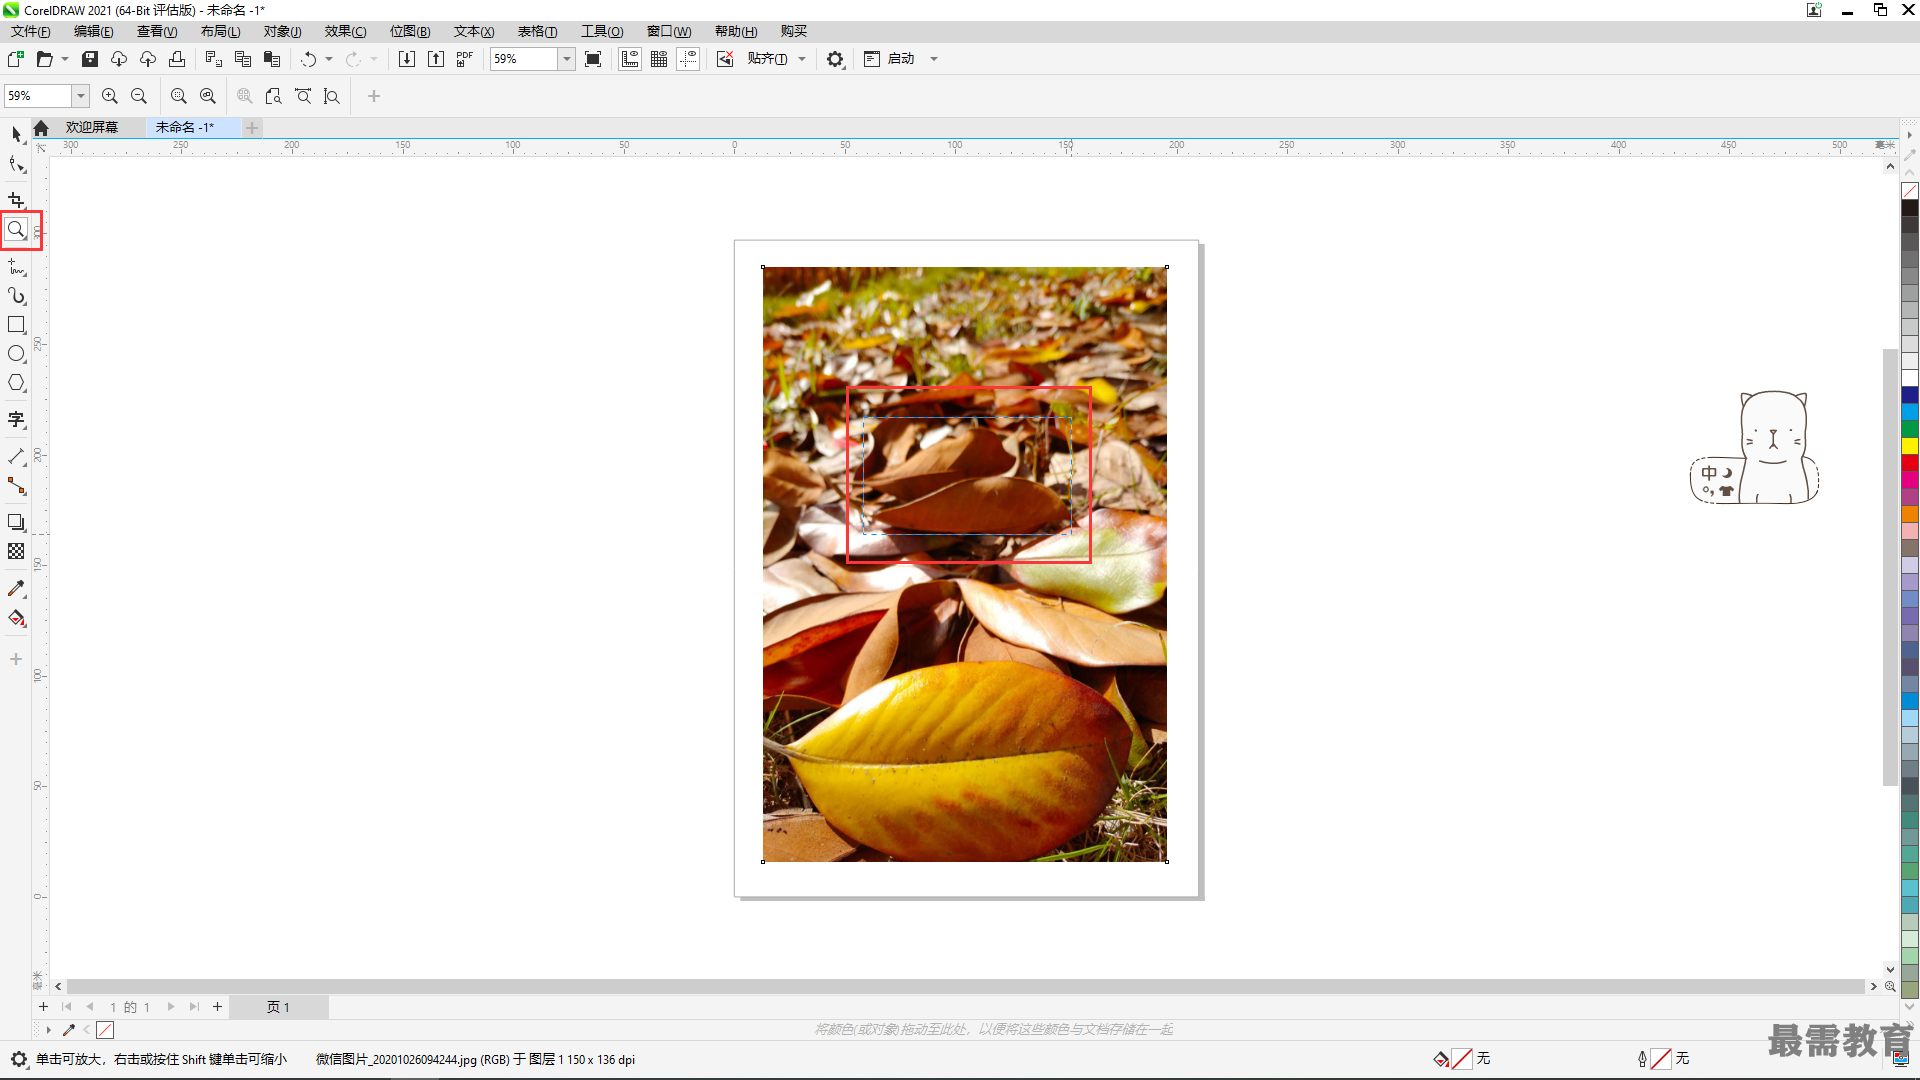Select the Color Eyedropper tool

16,589
